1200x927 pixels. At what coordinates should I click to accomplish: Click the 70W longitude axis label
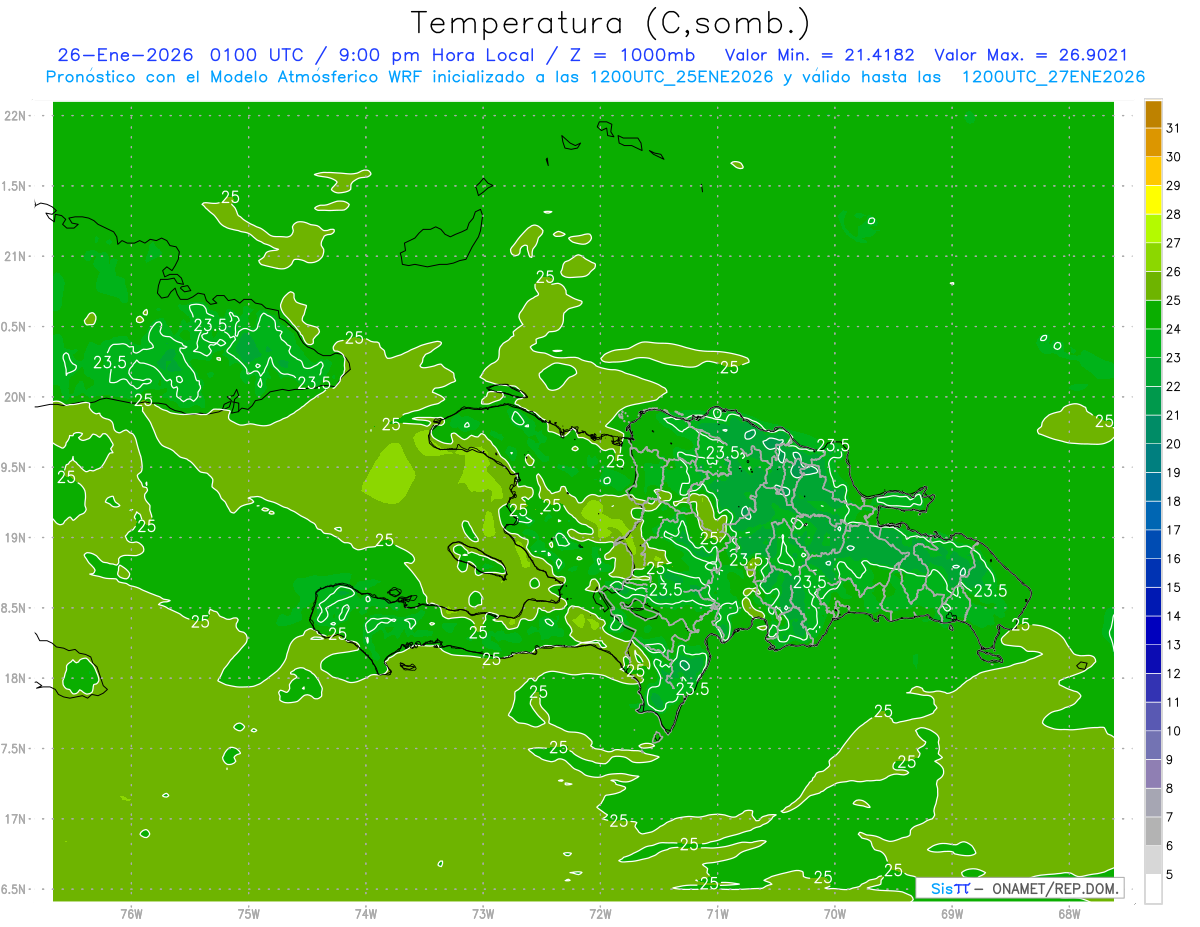(x=835, y=913)
